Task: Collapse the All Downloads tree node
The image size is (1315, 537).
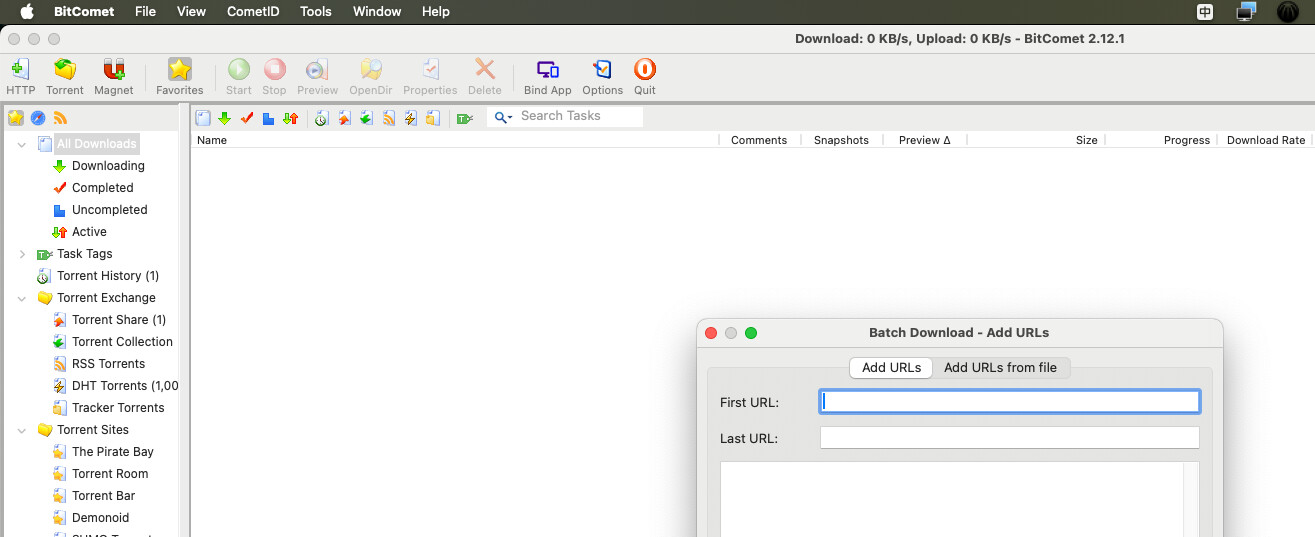Action: pos(22,144)
